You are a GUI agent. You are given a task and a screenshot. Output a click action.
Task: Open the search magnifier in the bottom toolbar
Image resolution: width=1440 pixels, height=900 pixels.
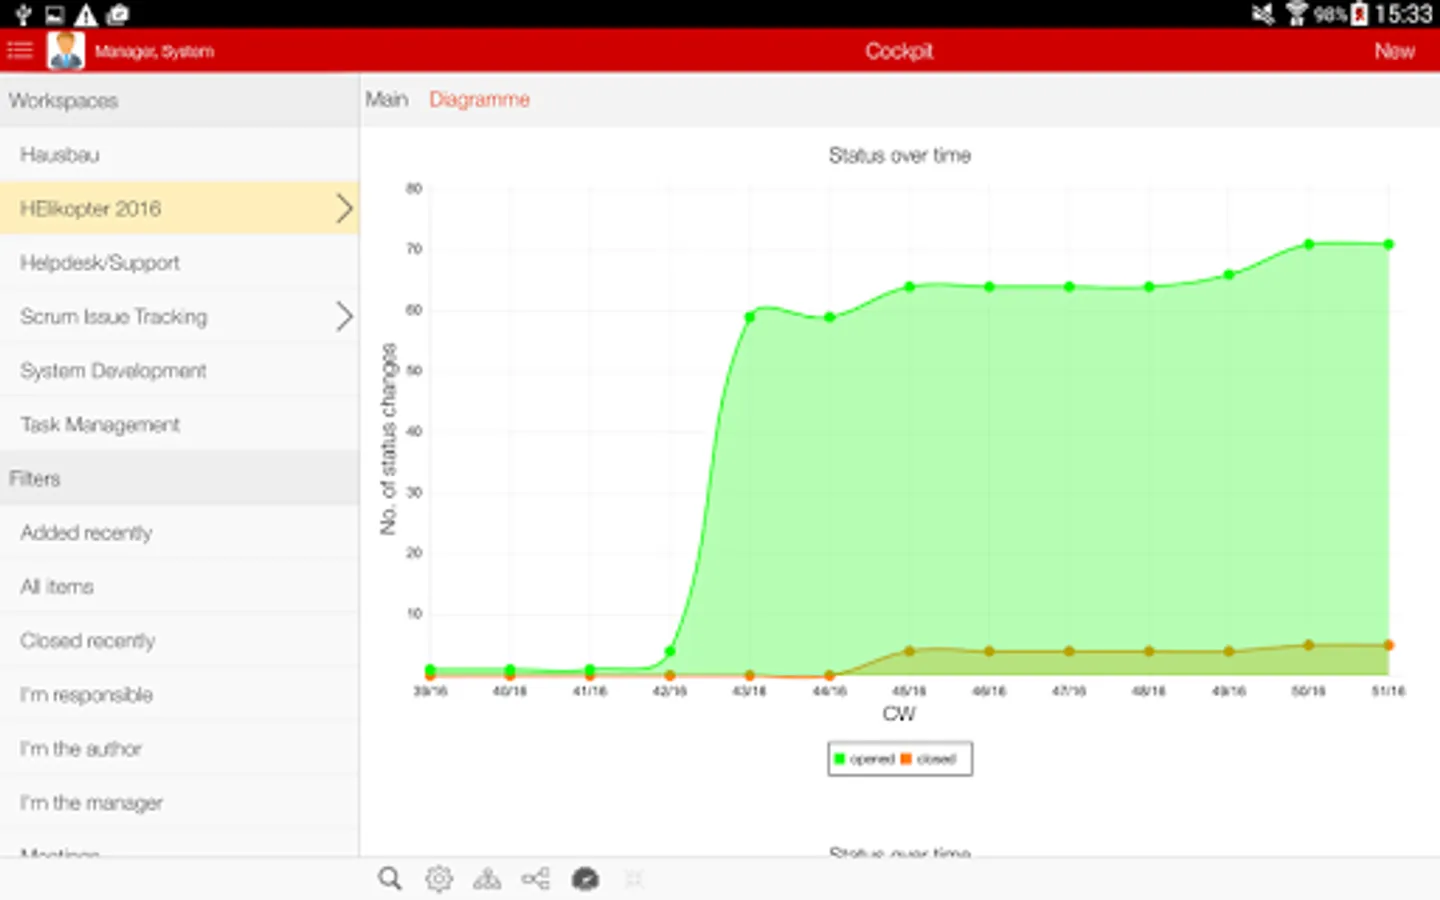click(x=390, y=879)
